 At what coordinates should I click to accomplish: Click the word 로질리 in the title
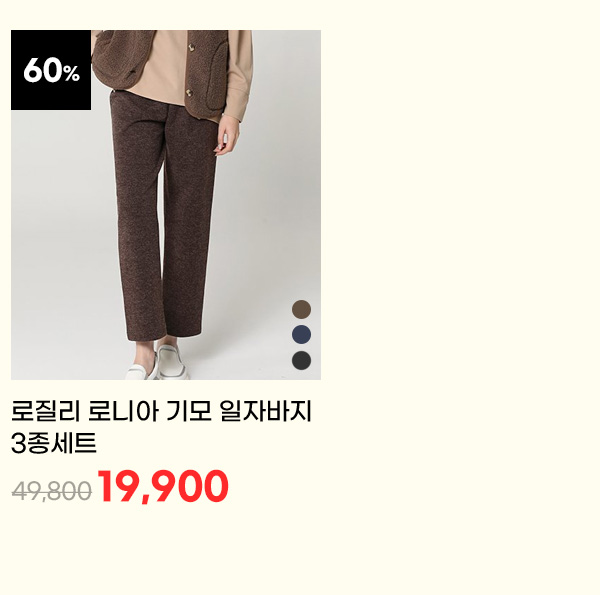(x=46, y=411)
